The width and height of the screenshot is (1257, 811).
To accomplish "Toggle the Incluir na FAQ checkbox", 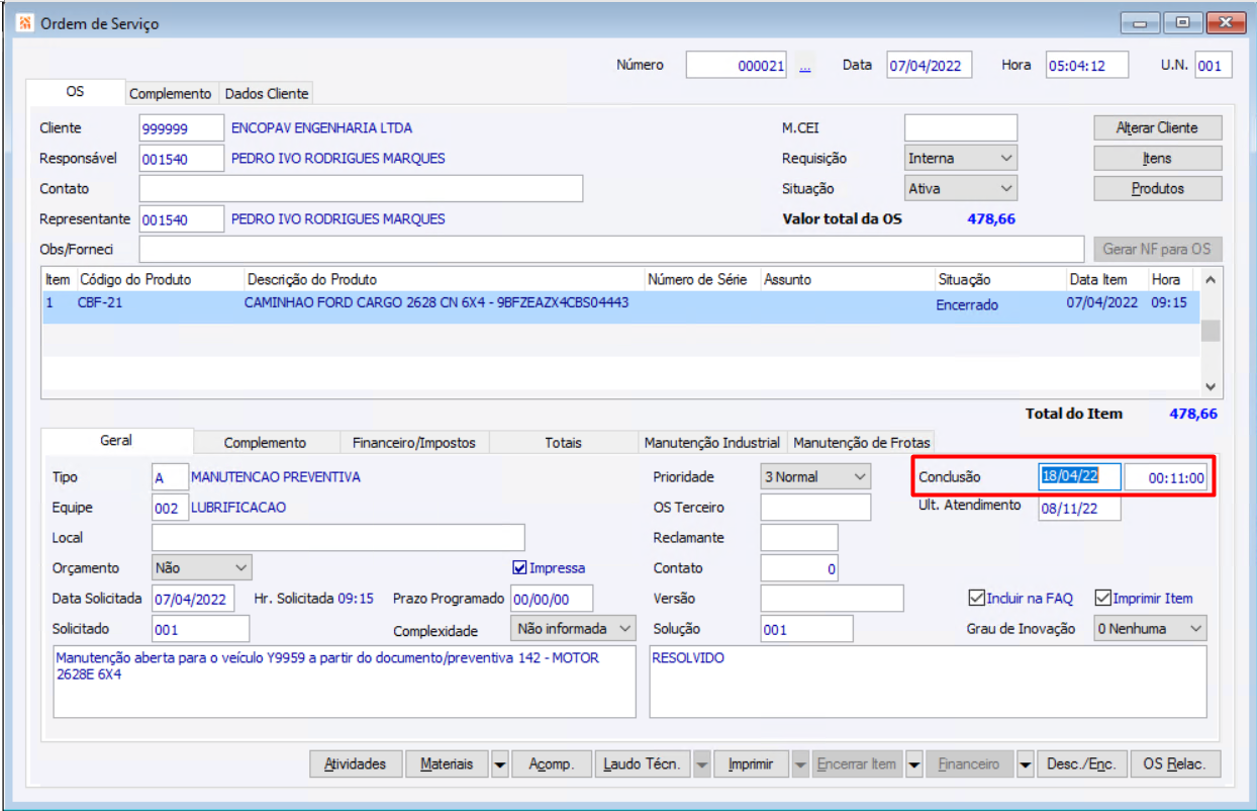I will coord(976,599).
